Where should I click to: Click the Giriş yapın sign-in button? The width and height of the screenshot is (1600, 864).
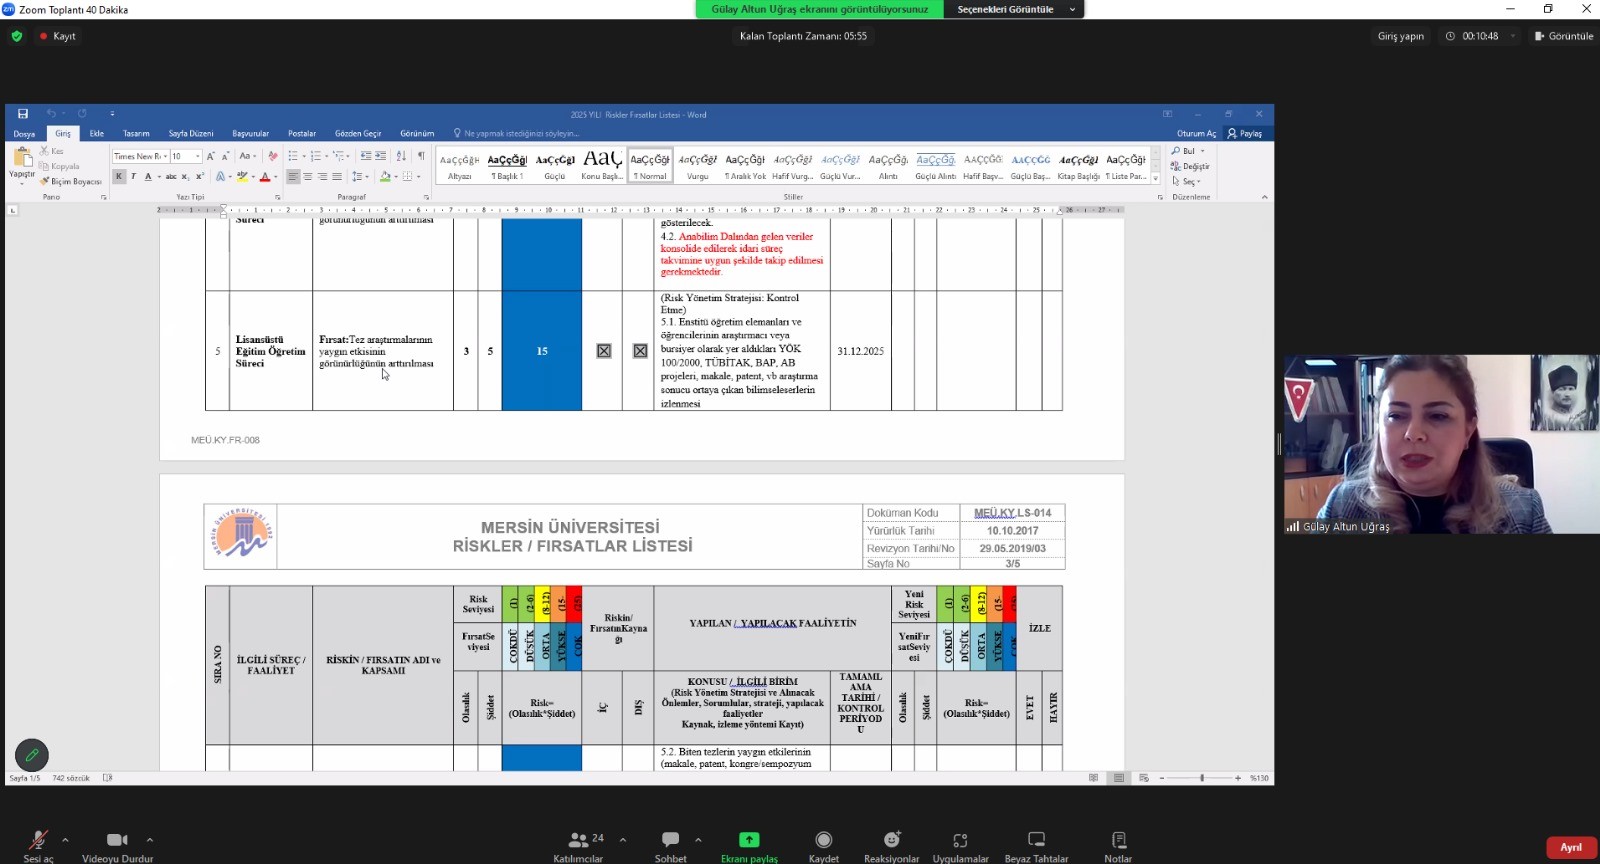click(1400, 36)
